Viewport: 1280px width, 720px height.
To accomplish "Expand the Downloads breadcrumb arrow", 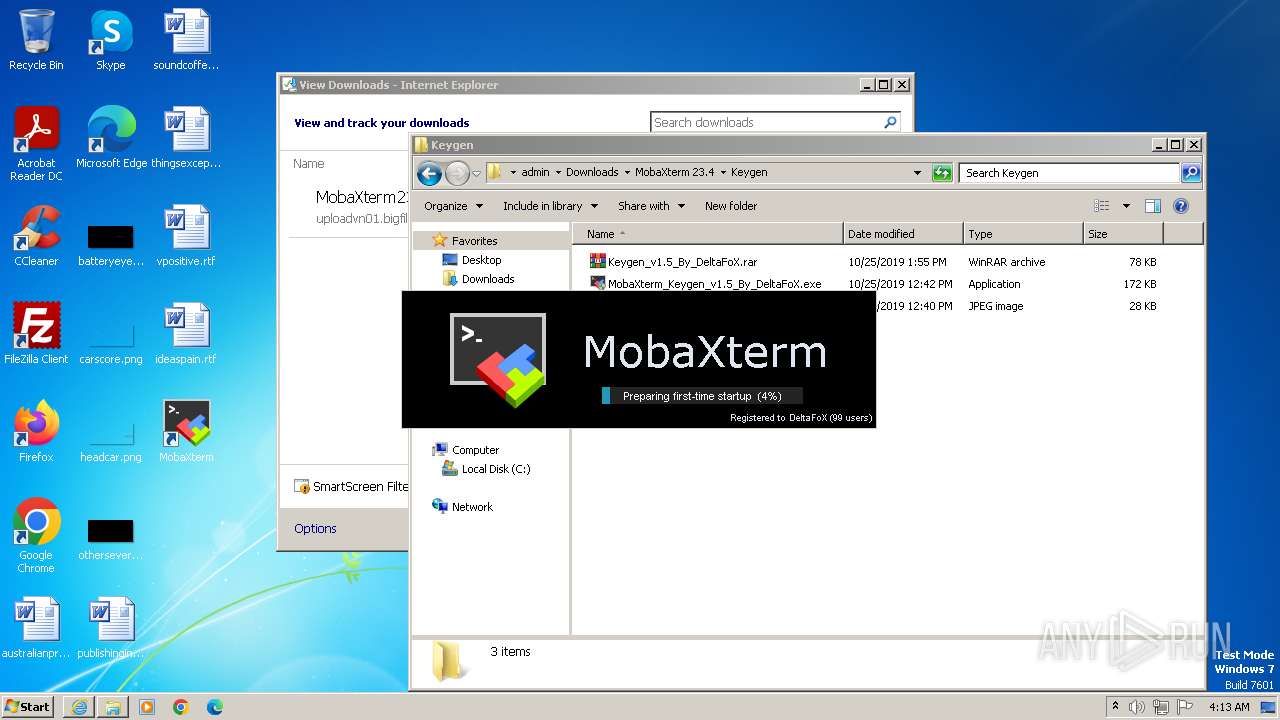I will click(626, 172).
